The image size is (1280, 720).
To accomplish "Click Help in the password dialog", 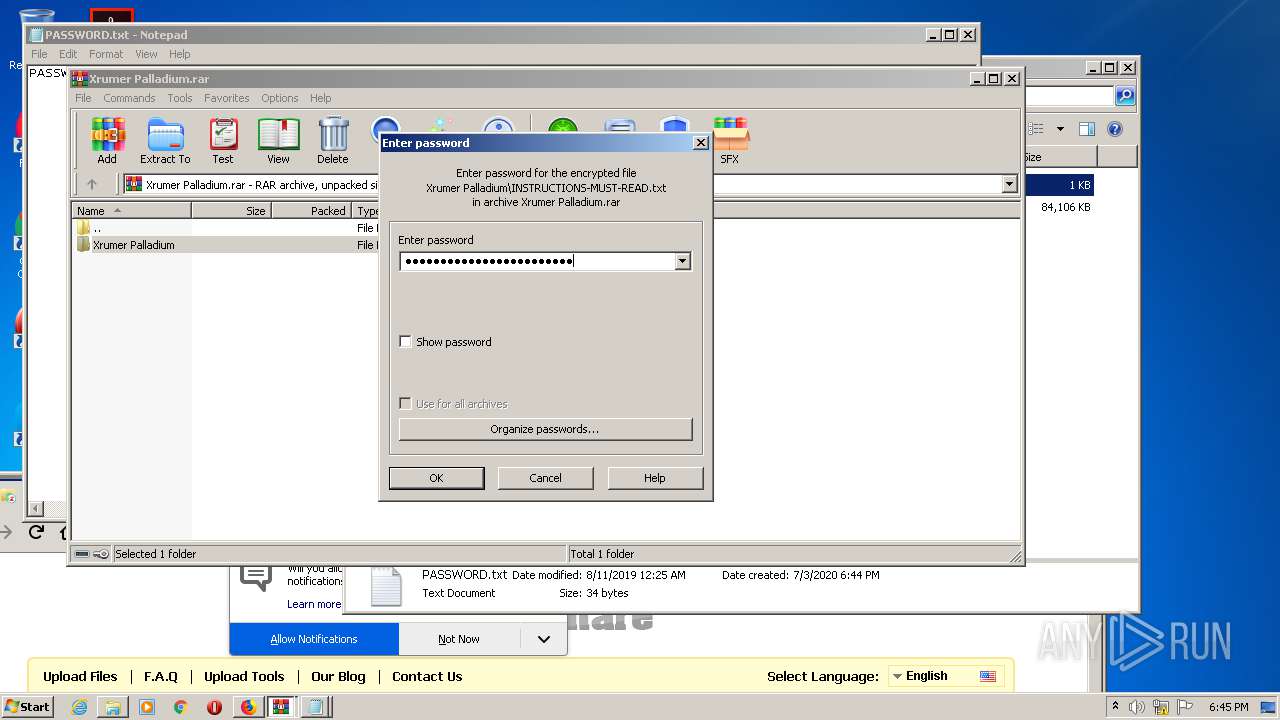I will 655,478.
